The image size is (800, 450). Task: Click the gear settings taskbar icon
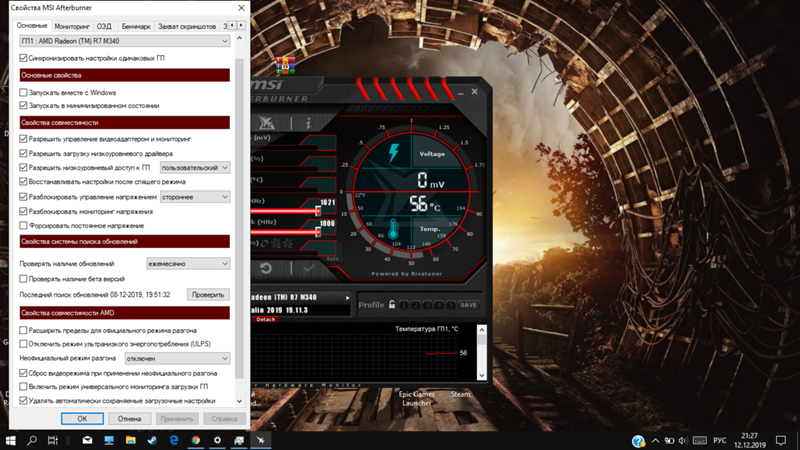pyautogui.click(x=217, y=440)
